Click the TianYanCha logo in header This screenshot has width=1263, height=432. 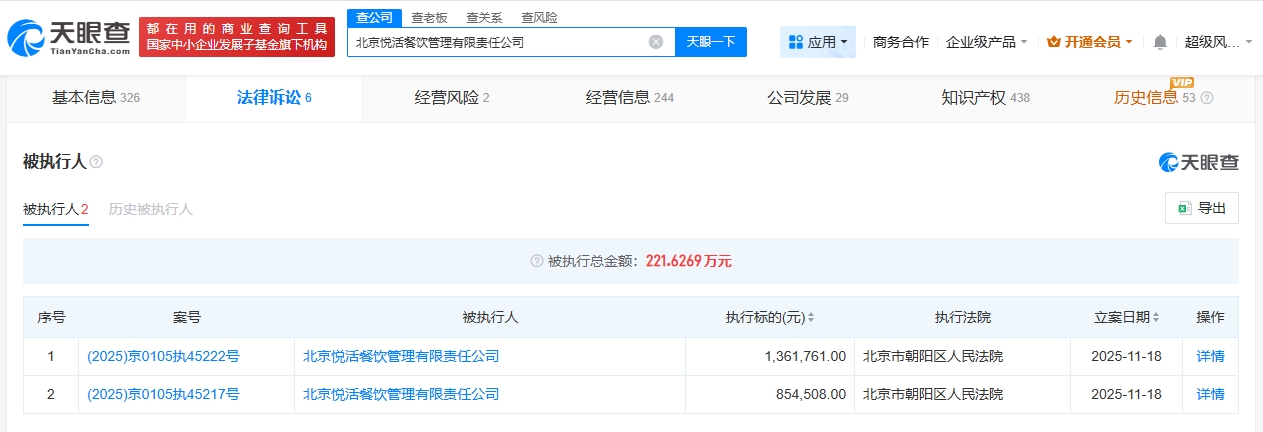pyautogui.click(x=68, y=36)
